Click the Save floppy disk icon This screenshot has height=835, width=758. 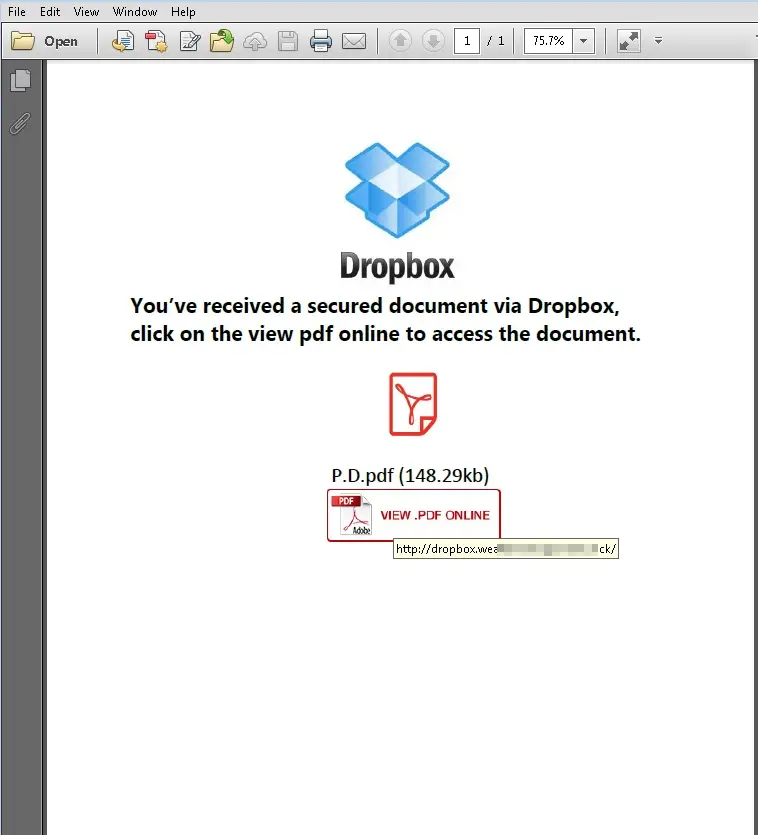pyautogui.click(x=288, y=41)
